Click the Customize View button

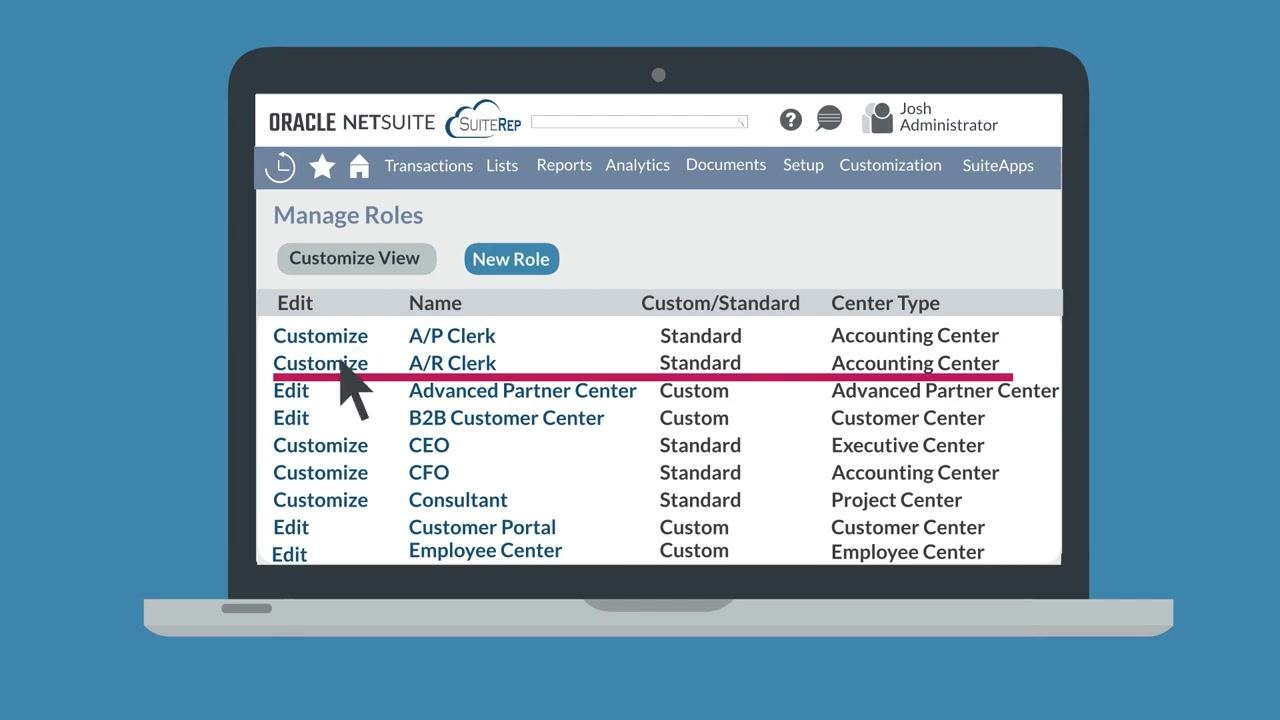356,258
